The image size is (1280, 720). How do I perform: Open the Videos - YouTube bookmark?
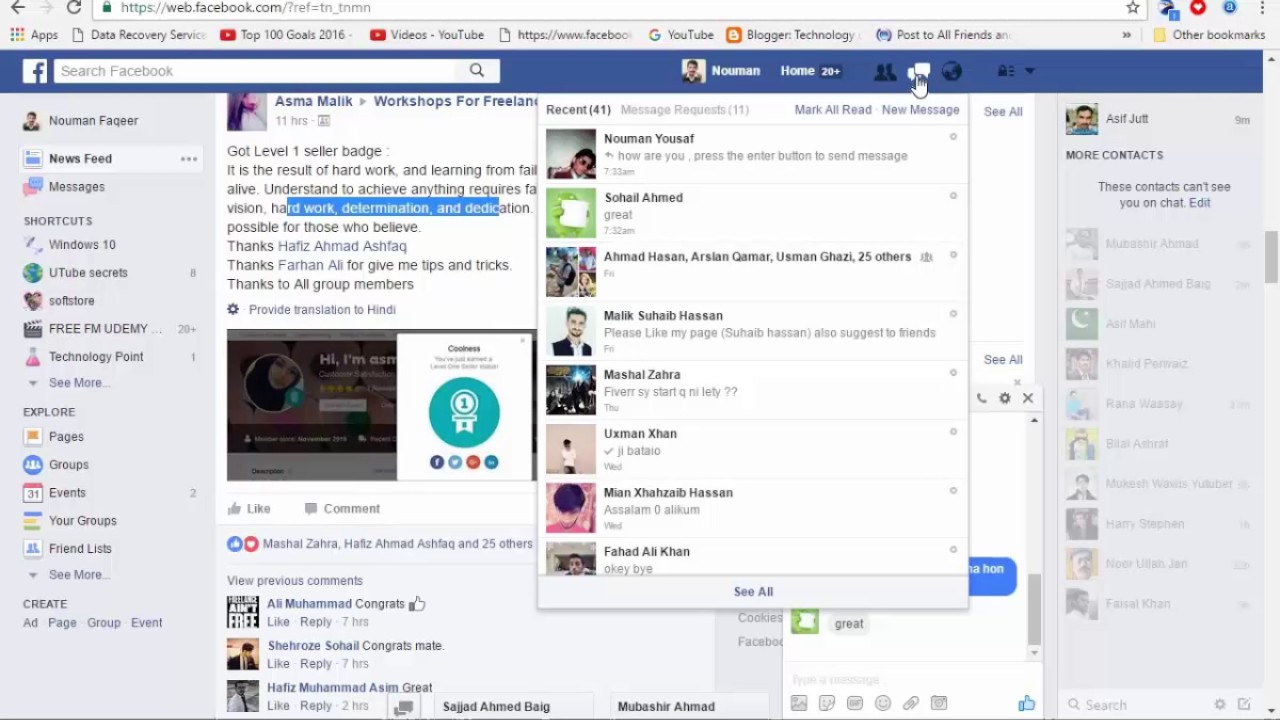click(427, 35)
